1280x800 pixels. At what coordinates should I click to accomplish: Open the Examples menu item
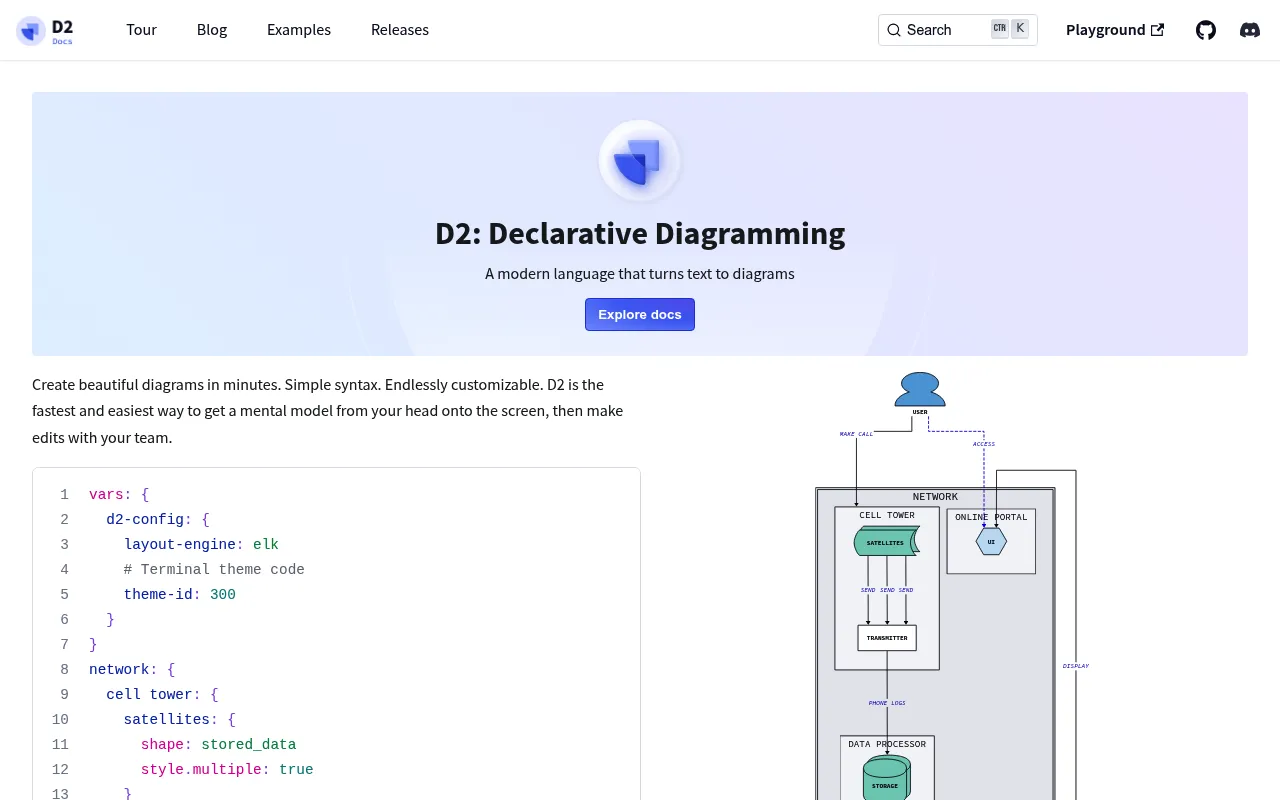[299, 30]
